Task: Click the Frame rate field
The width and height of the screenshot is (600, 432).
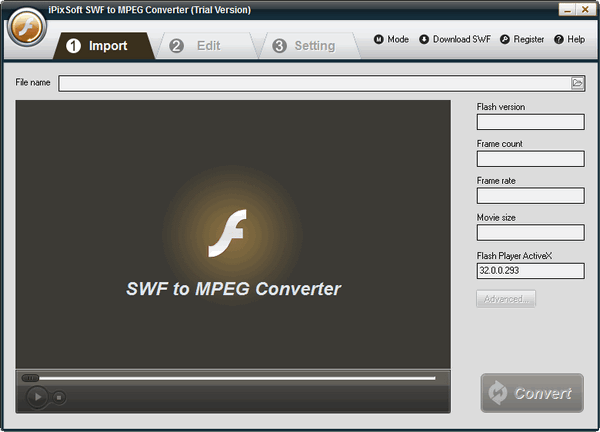Action: coord(530,196)
